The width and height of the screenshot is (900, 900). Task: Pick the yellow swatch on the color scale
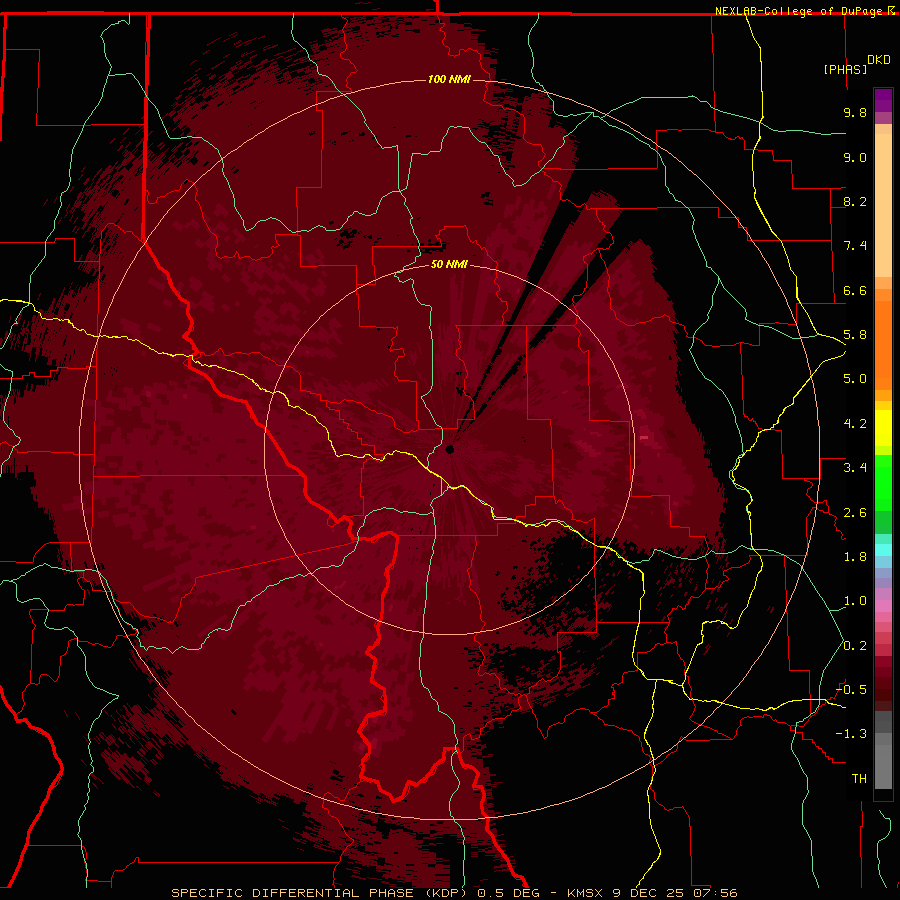(x=883, y=428)
